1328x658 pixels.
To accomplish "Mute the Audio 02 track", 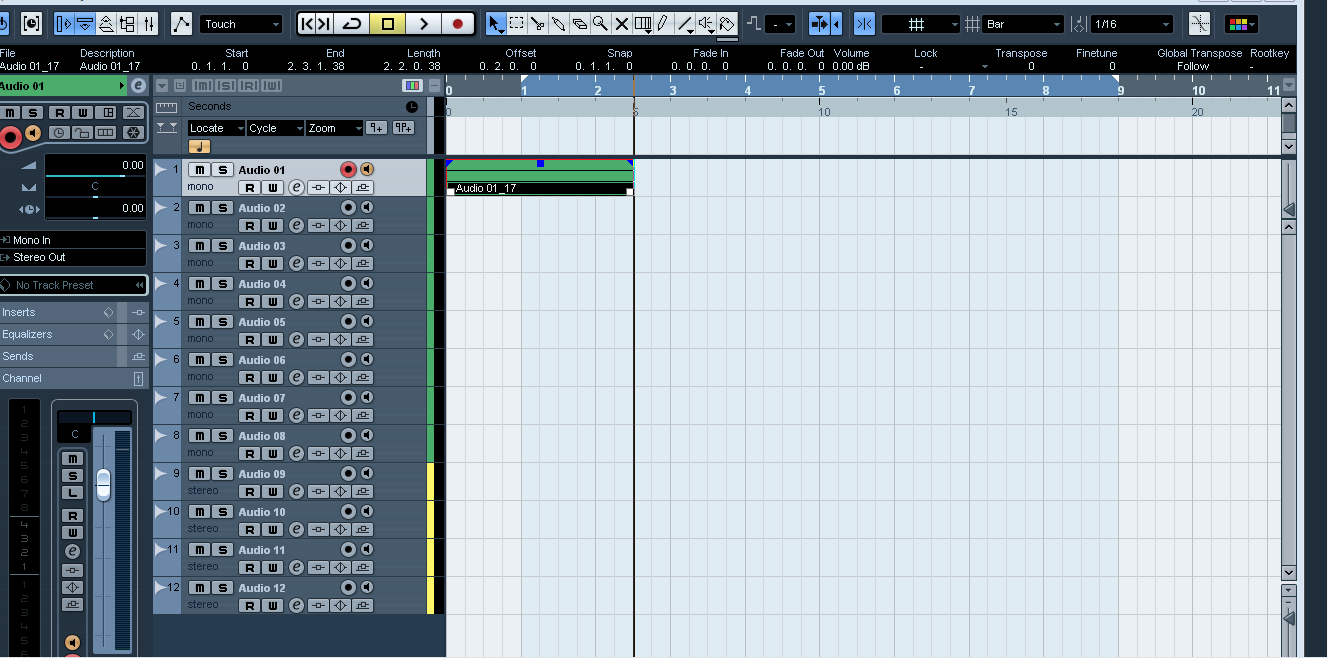I will pyautogui.click(x=199, y=208).
